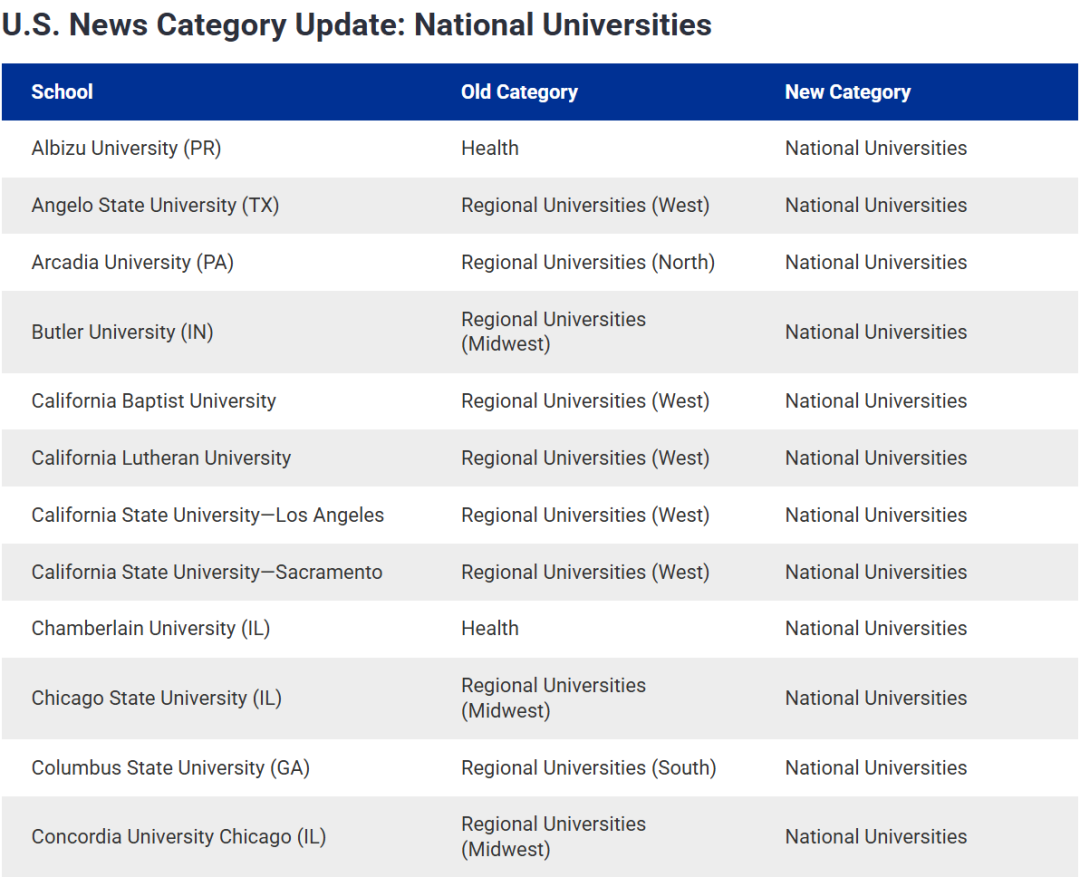The image size is (1080, 877).
Task: Select Columbus State University (GA) row
Action: click(540, 768)
